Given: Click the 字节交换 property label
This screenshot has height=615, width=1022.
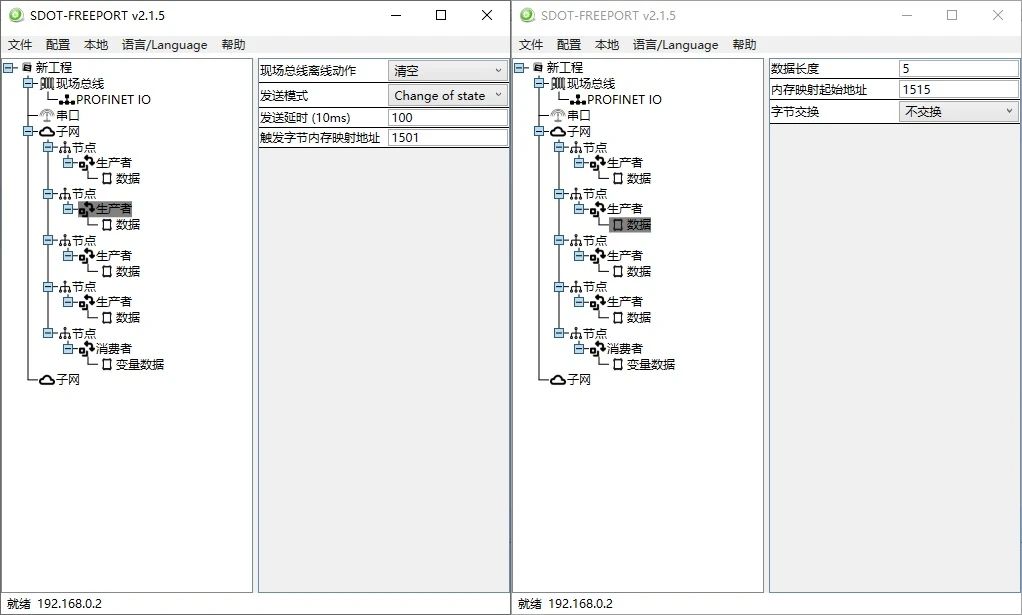Looking at the screenshot, I should point(795,111).
